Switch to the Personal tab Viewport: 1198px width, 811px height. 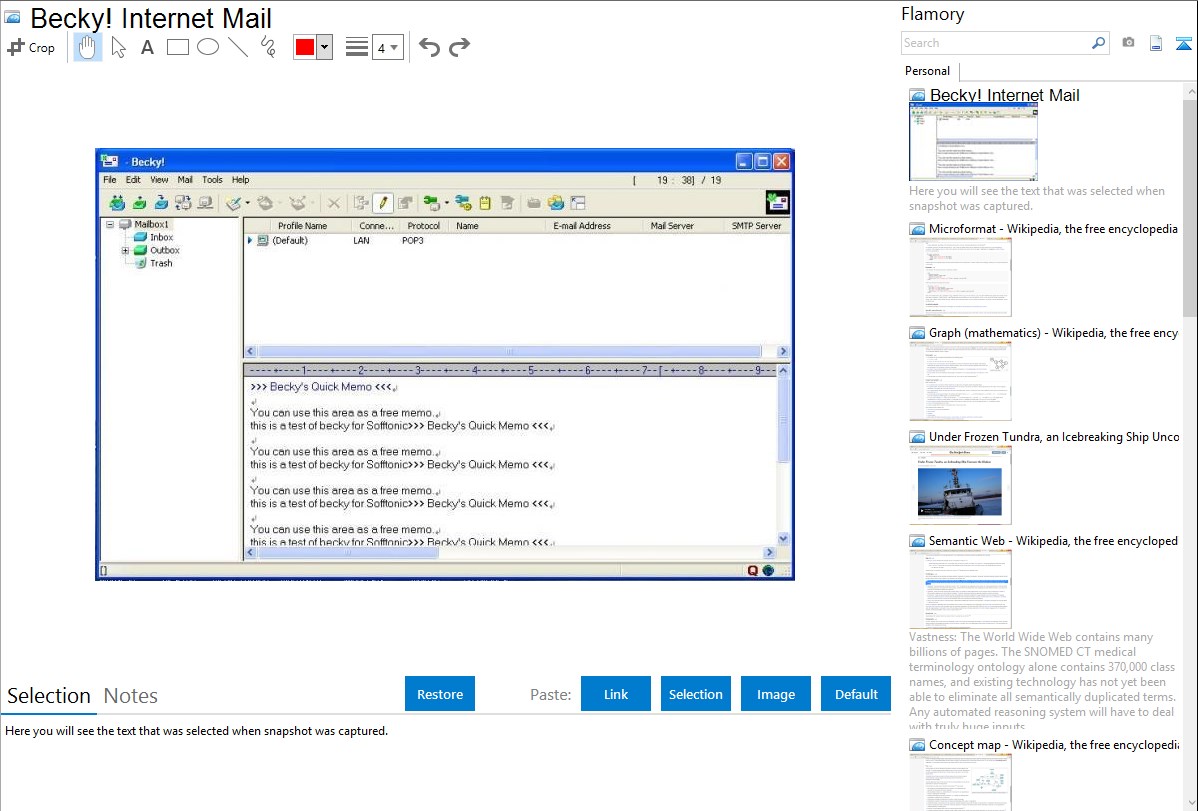pyautogui.click(x=928, y=70)
